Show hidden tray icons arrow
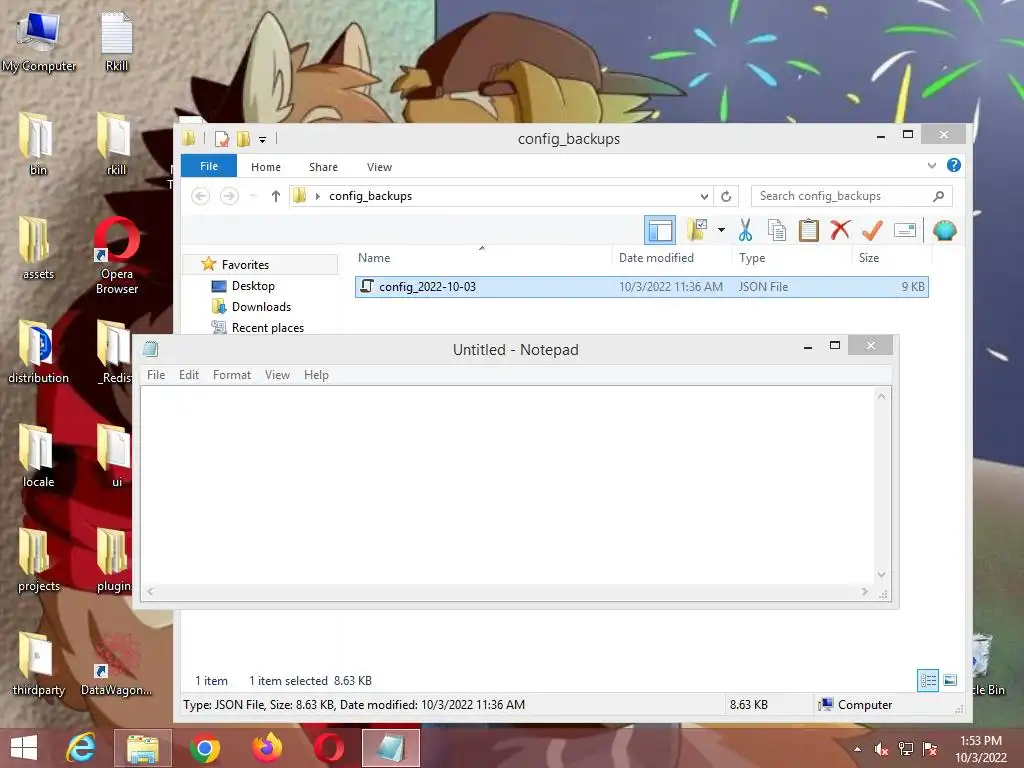Screen dimensions: 1024x768 tap(857, 749)
